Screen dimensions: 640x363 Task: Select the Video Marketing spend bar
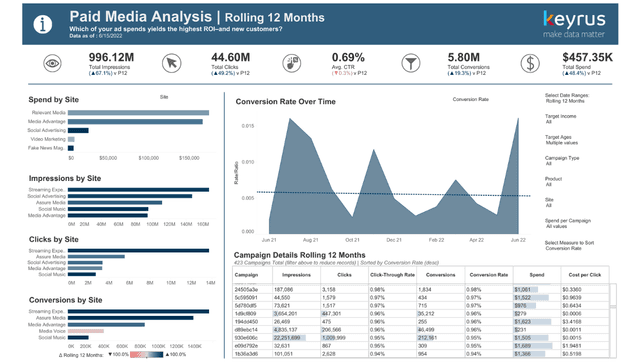71,140
